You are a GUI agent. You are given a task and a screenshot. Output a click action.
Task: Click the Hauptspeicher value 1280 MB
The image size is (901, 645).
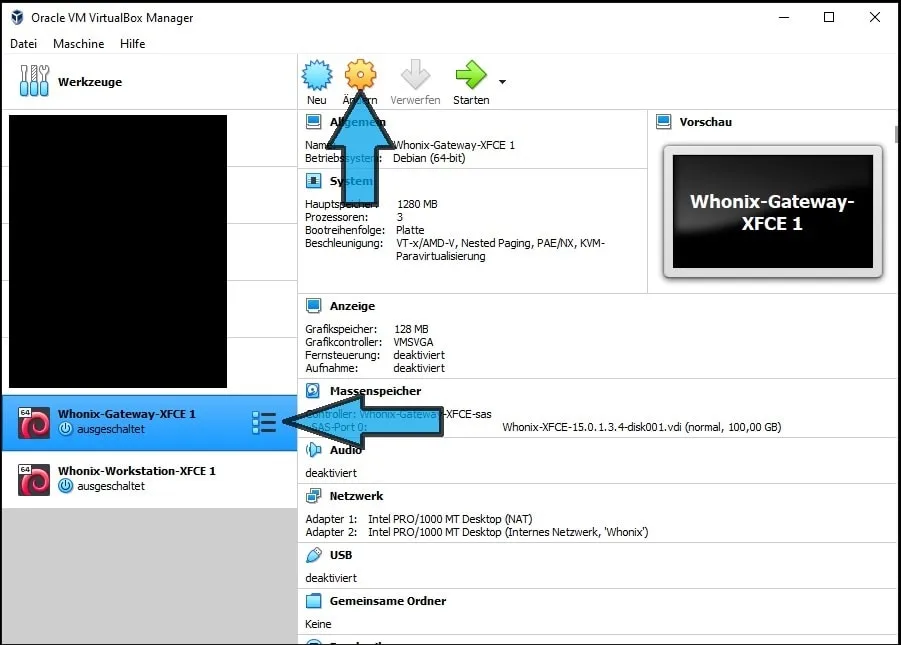[x=417, y=204]
